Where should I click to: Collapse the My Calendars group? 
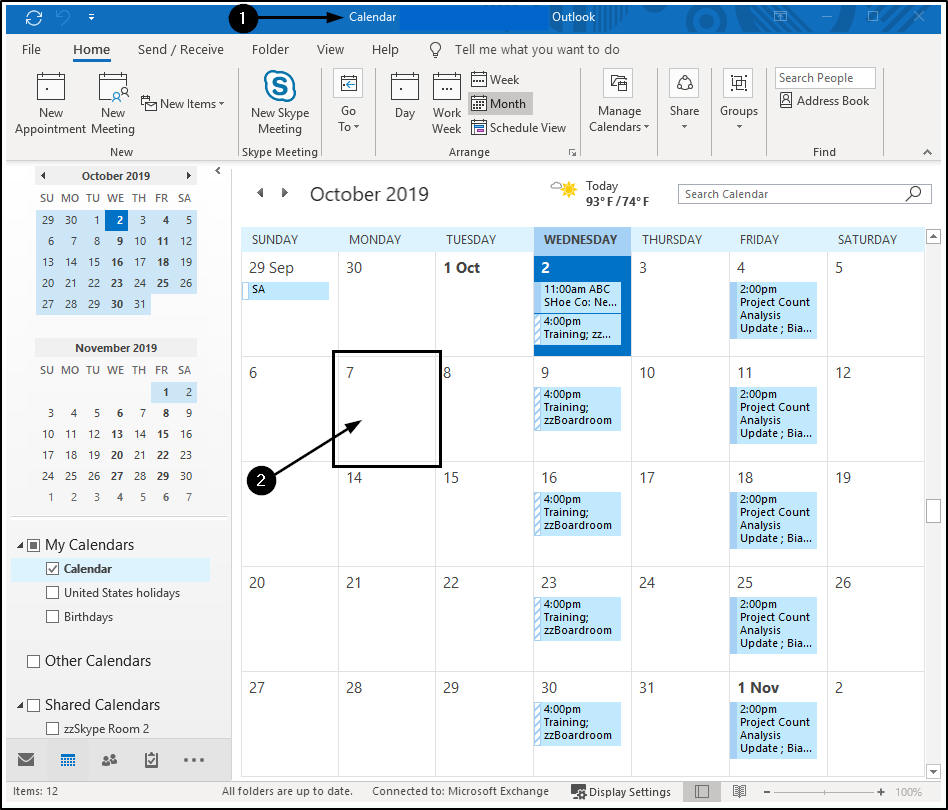click(20, 545)
